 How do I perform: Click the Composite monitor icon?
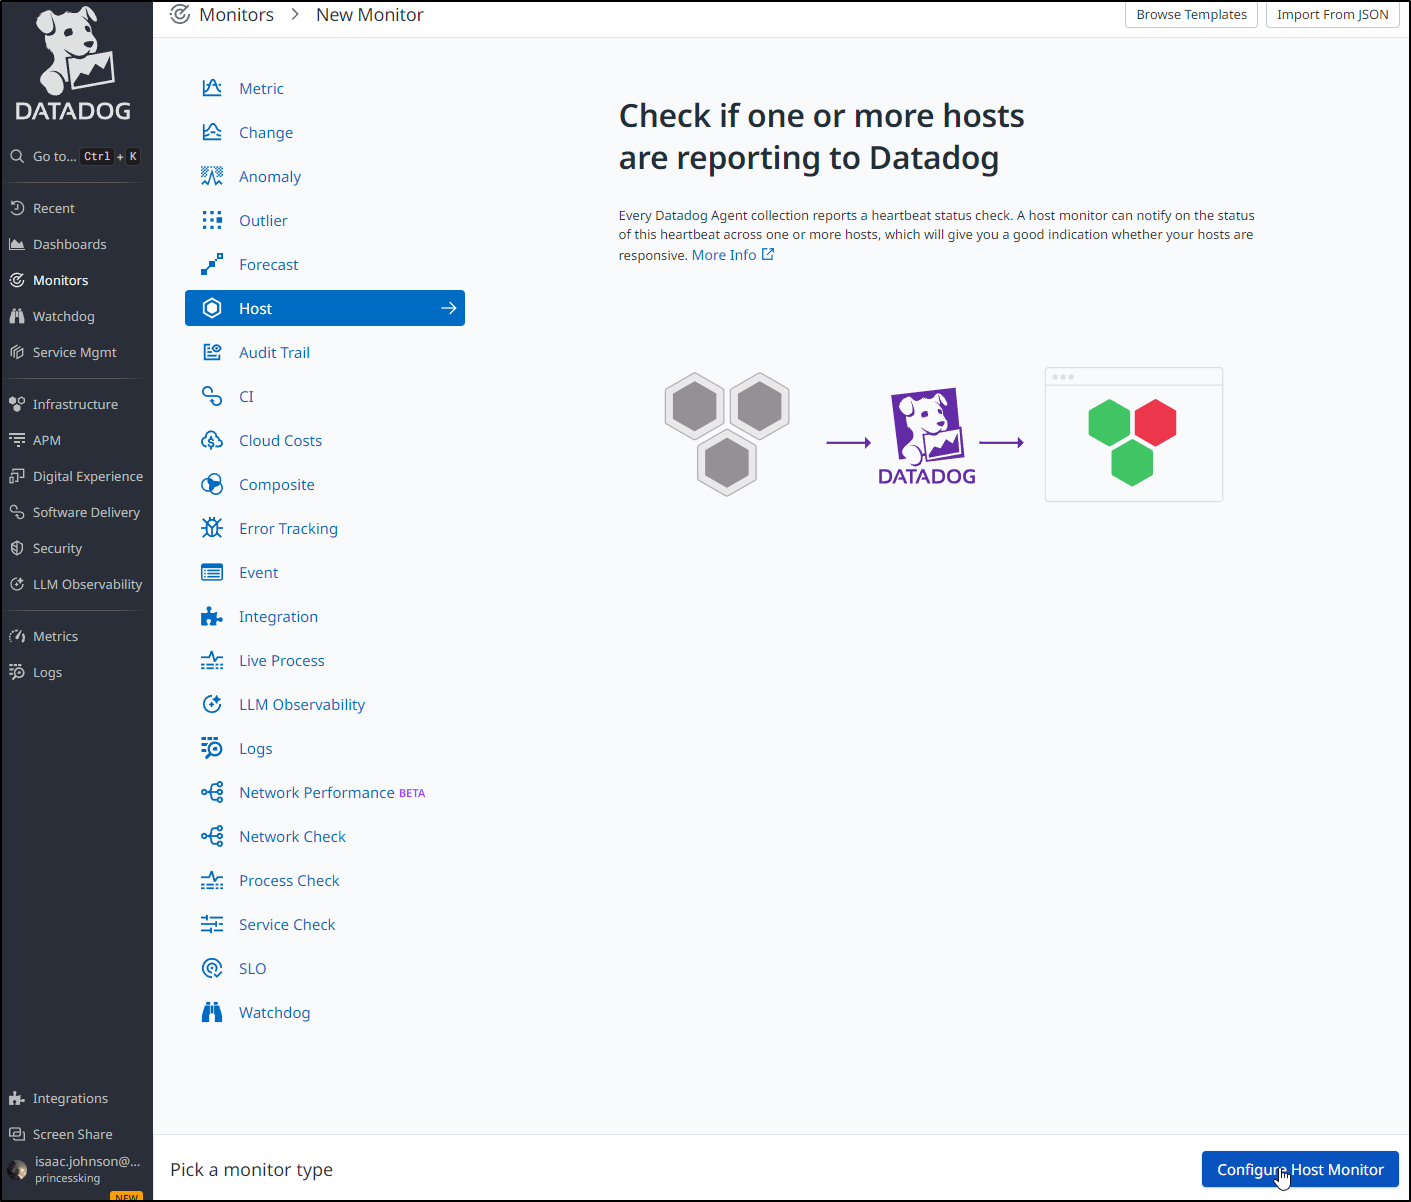click(212, 484)
